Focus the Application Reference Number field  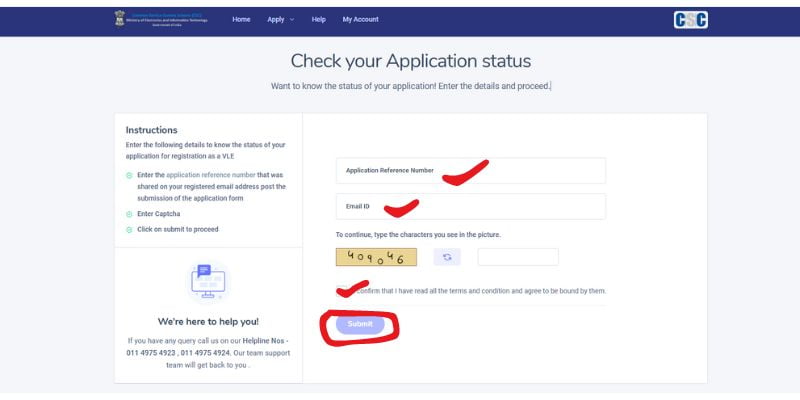471,170
